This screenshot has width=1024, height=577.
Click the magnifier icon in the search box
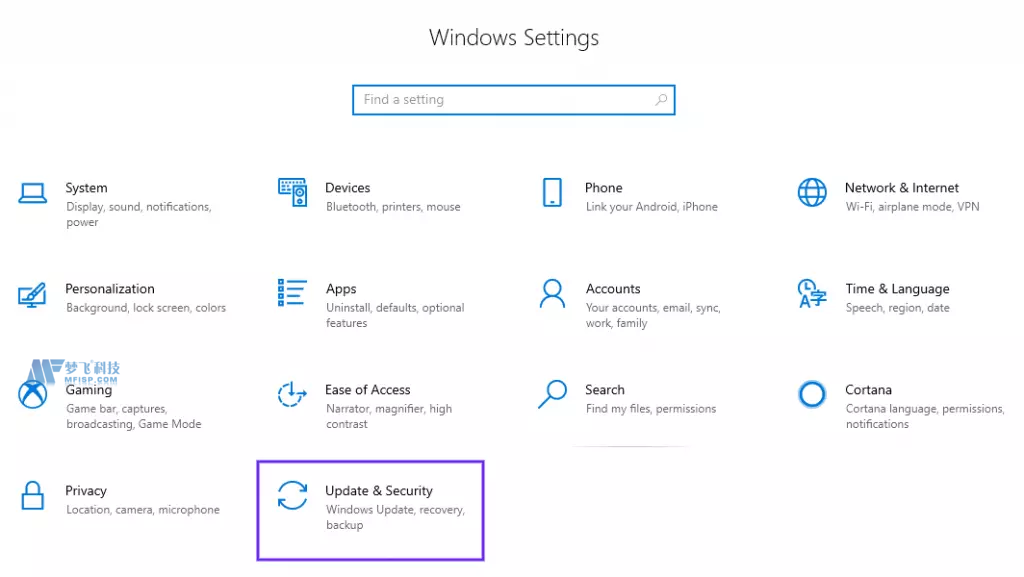point(661,100)
